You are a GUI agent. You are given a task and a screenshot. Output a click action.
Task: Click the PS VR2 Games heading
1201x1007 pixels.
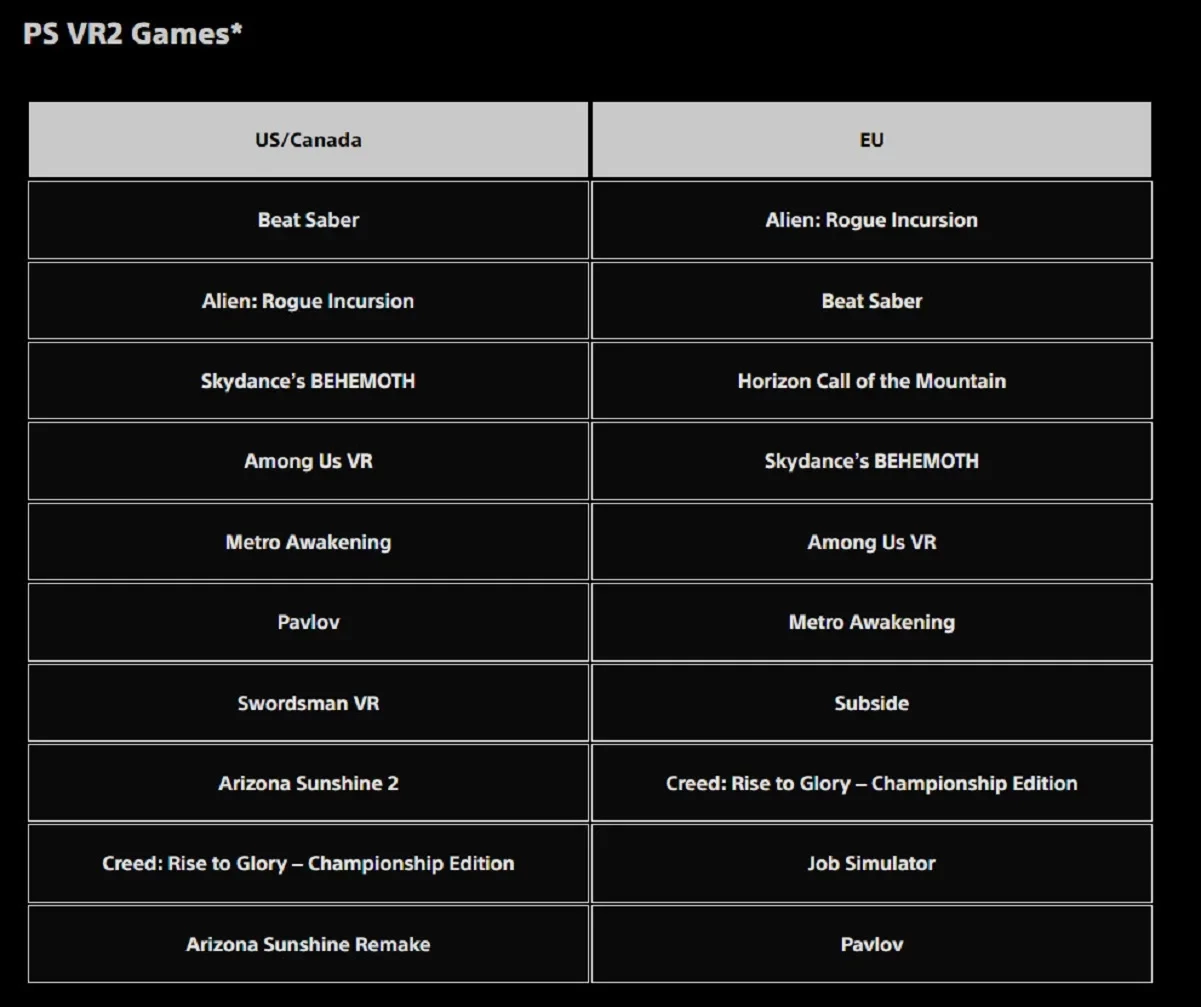[x=133, y=34]
